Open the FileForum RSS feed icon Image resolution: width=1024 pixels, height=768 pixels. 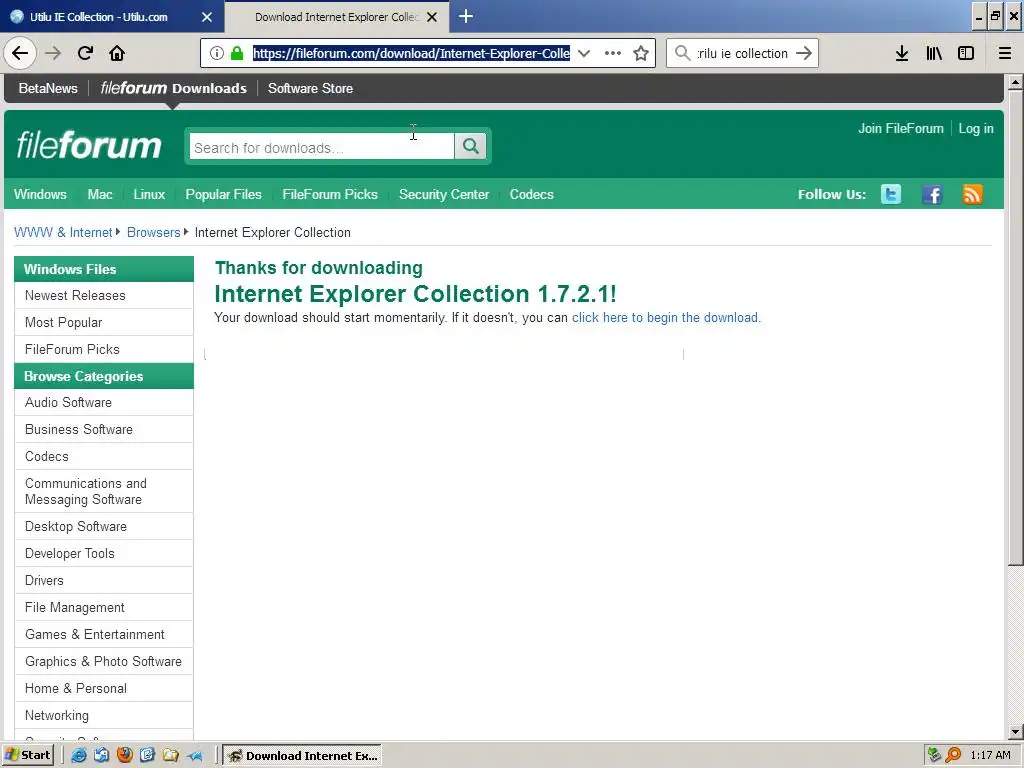(x=972, y=194)
